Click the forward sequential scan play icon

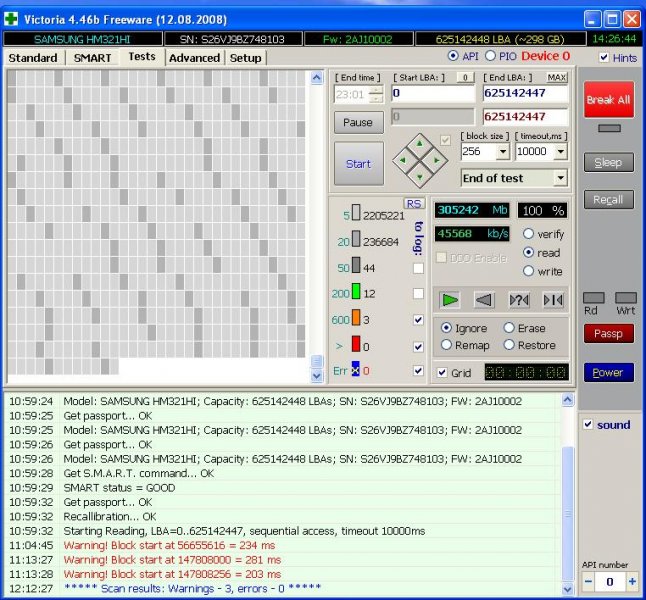tap(450, 299)
